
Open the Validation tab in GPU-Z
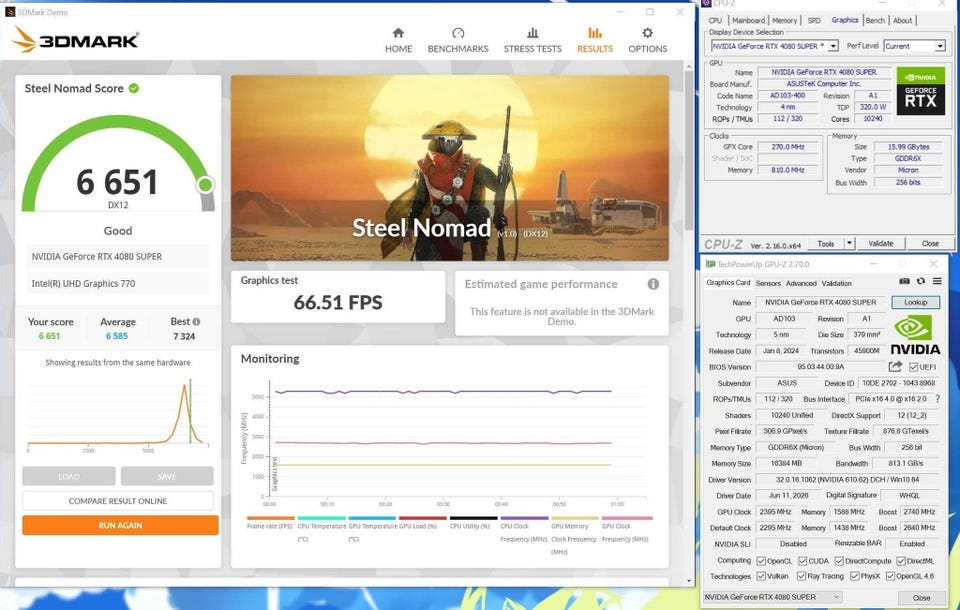pos(836,283)
